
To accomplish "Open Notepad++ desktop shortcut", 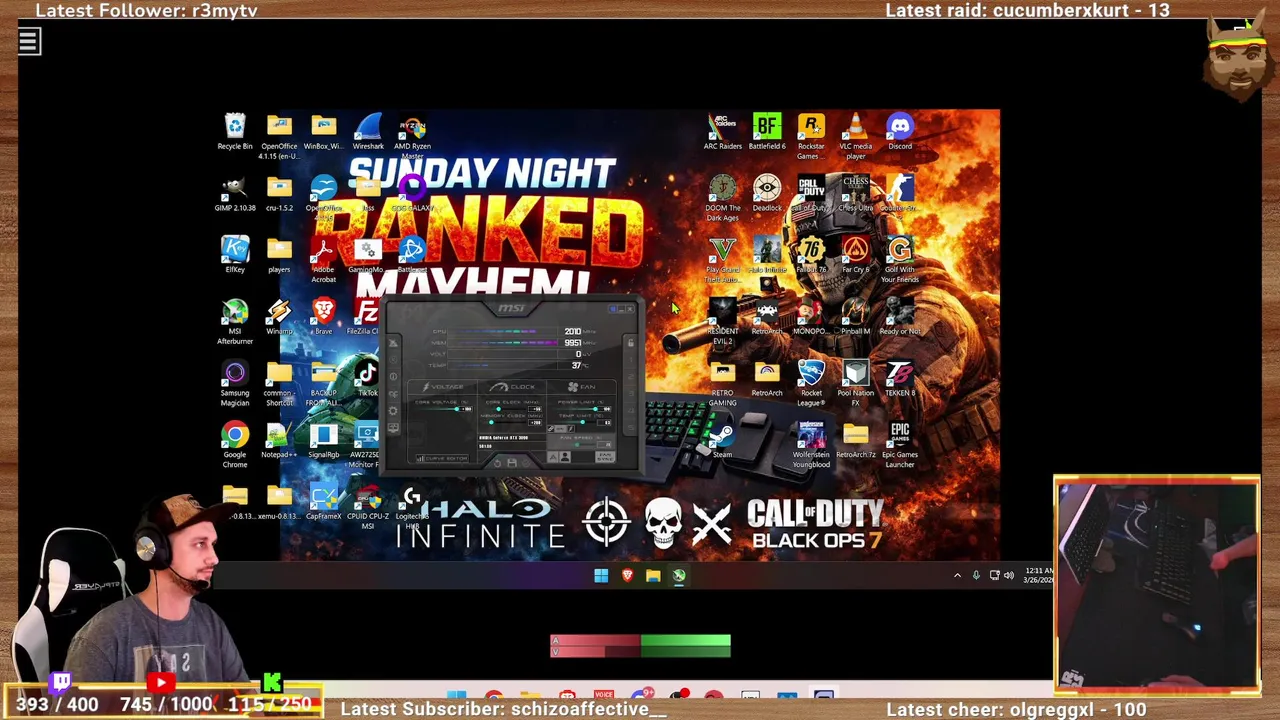I will (279, 440).
